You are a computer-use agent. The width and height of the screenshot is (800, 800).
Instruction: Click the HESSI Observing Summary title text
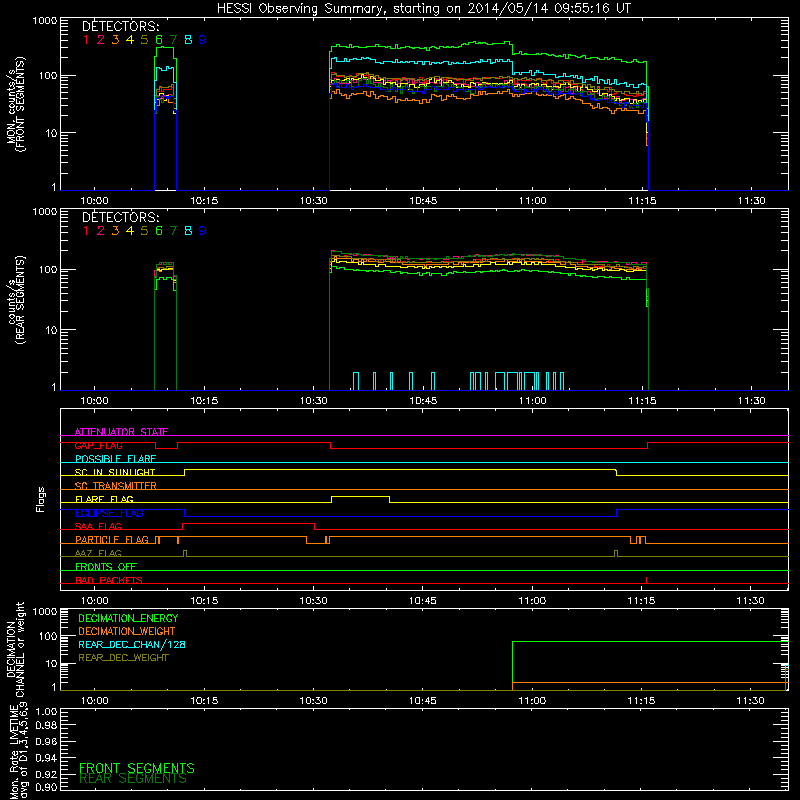click(424, 9)
